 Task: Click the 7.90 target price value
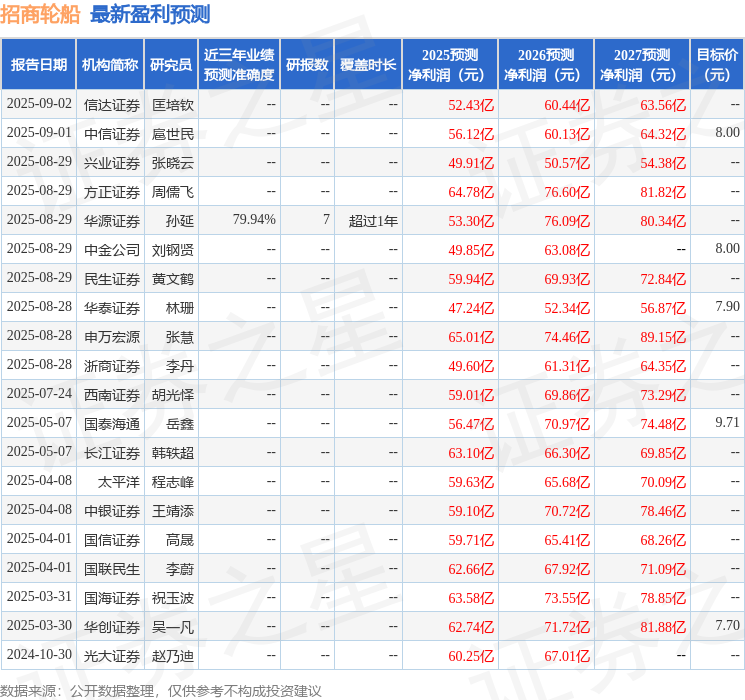click(x=727, y=307)
